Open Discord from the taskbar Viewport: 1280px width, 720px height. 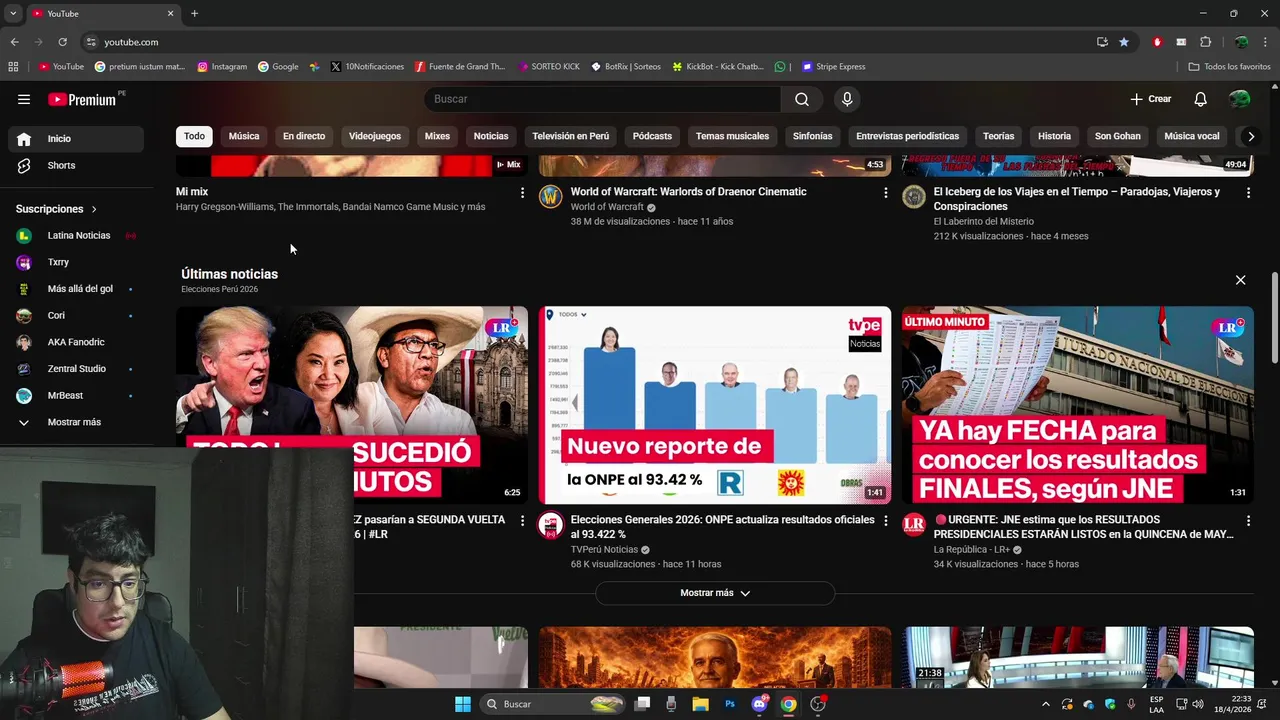click(x=759, y=704)
